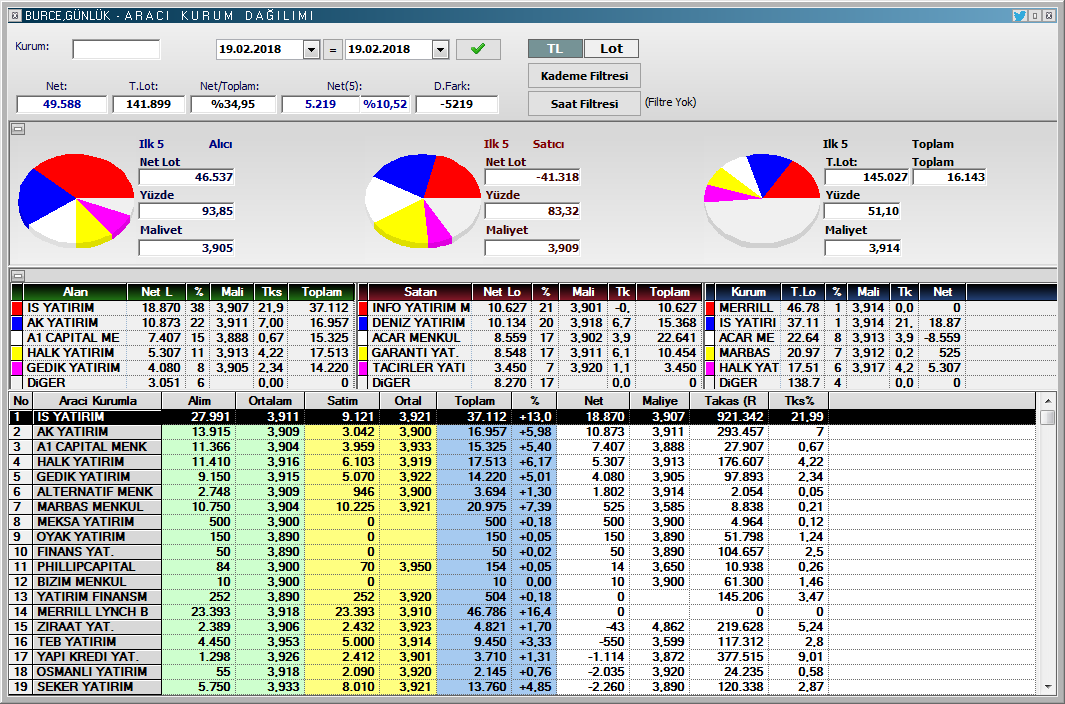Select the OYAK YATIRIM row
The height and width of the screenshot is (704, 1065).
point(523,536)
